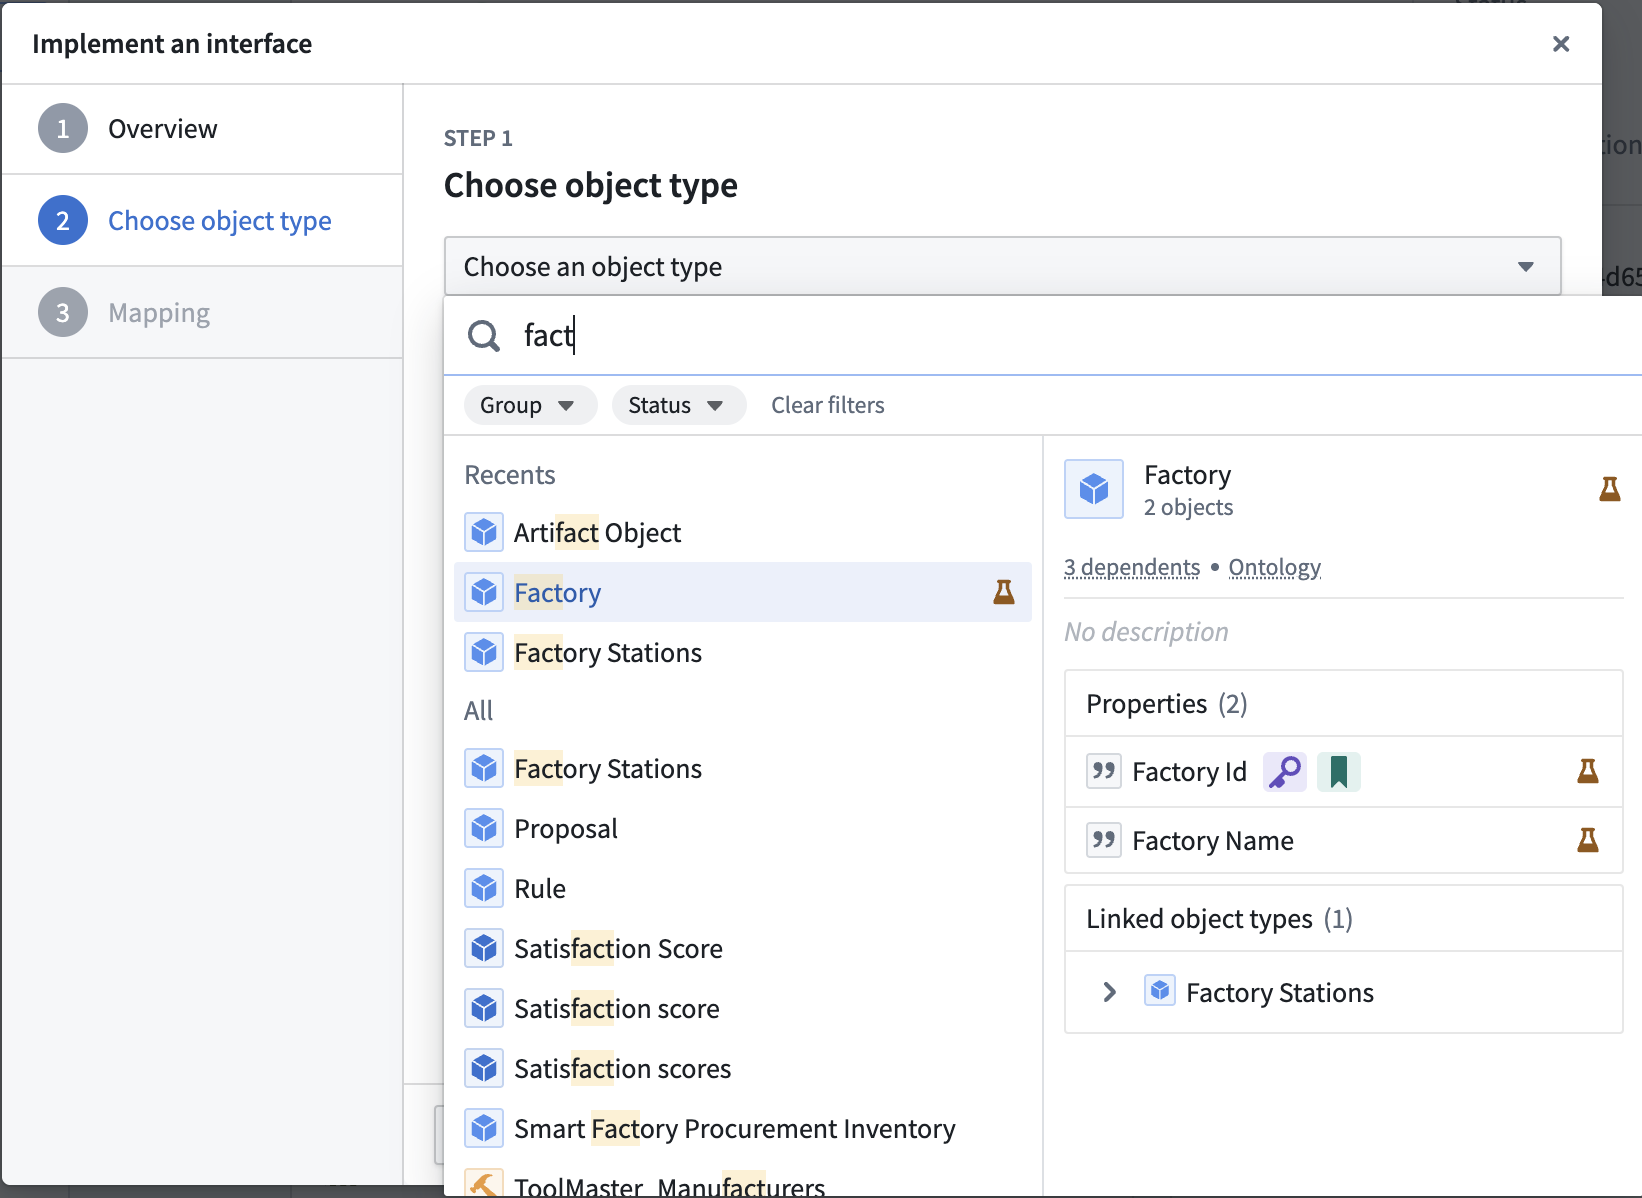Open the Group filter dropdown

(529, 405)
